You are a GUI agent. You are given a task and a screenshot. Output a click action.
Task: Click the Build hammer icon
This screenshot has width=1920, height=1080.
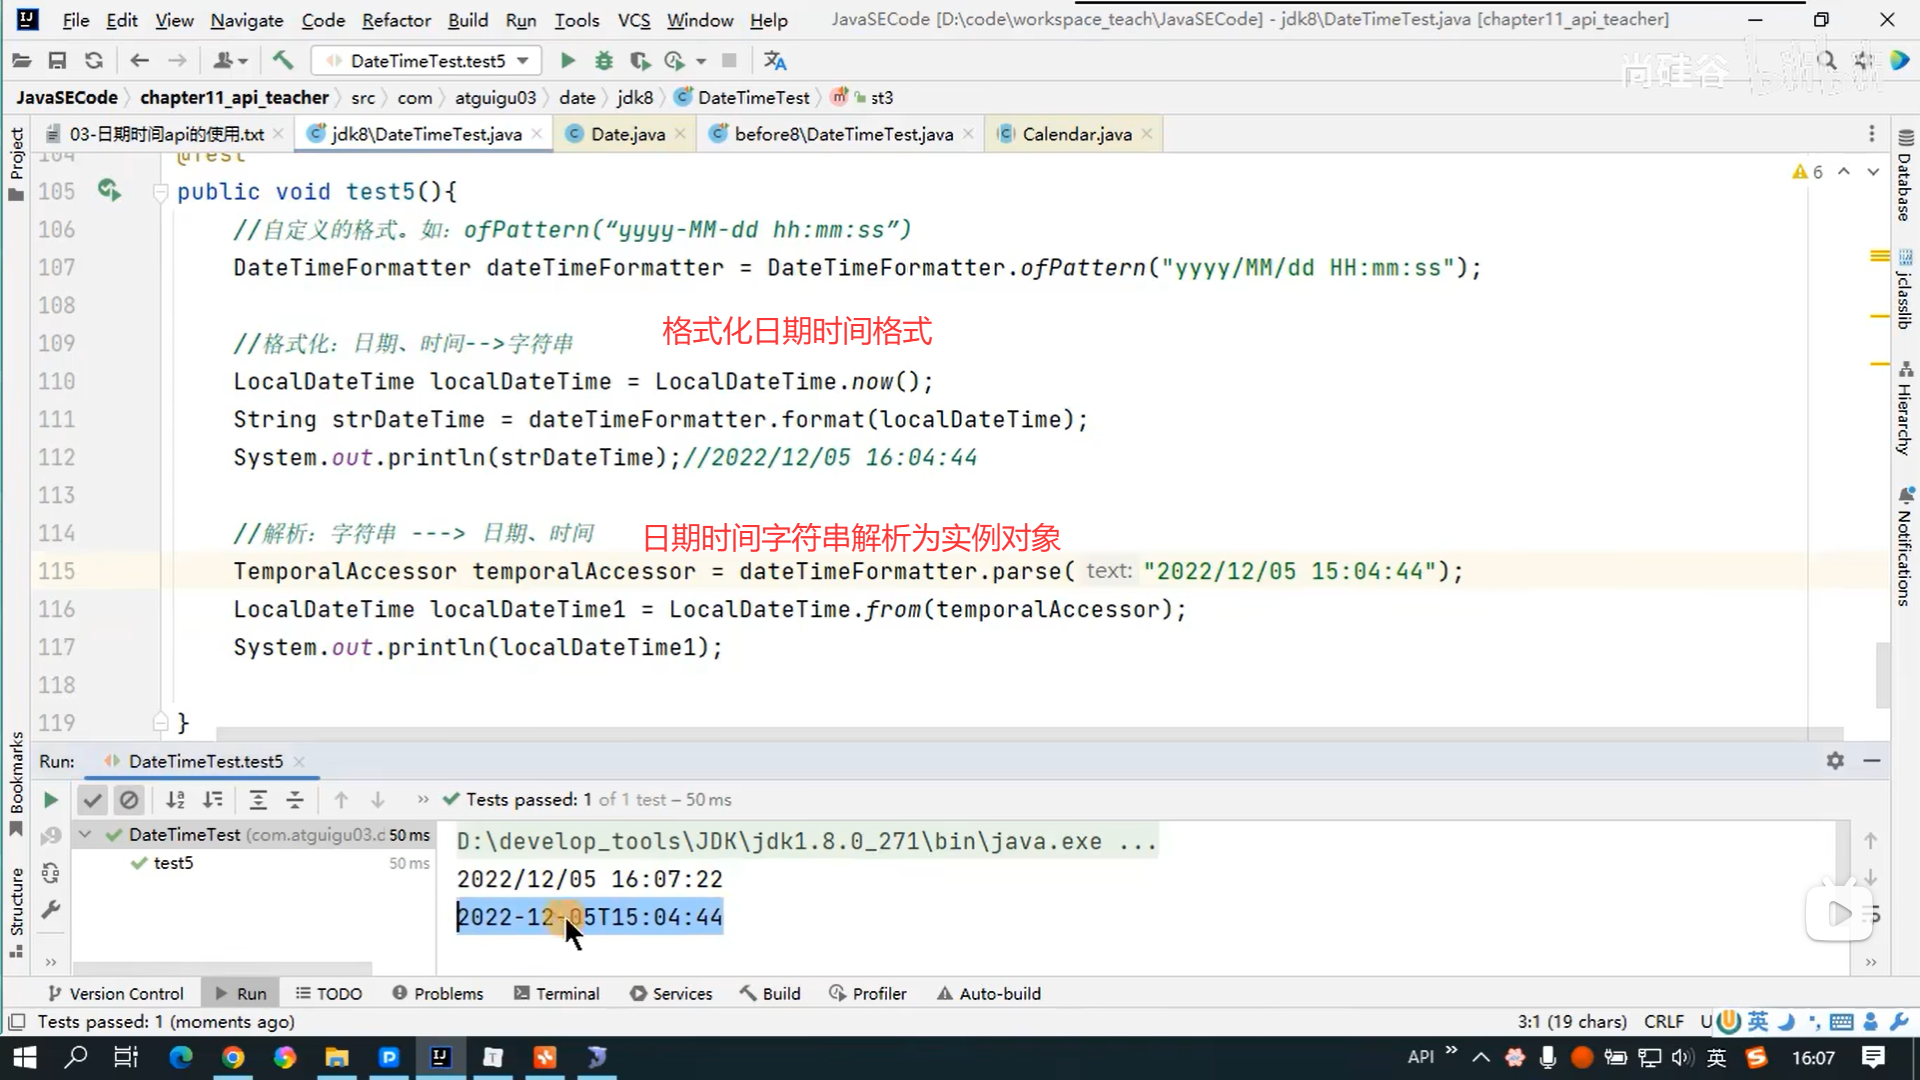click(283, 61)
